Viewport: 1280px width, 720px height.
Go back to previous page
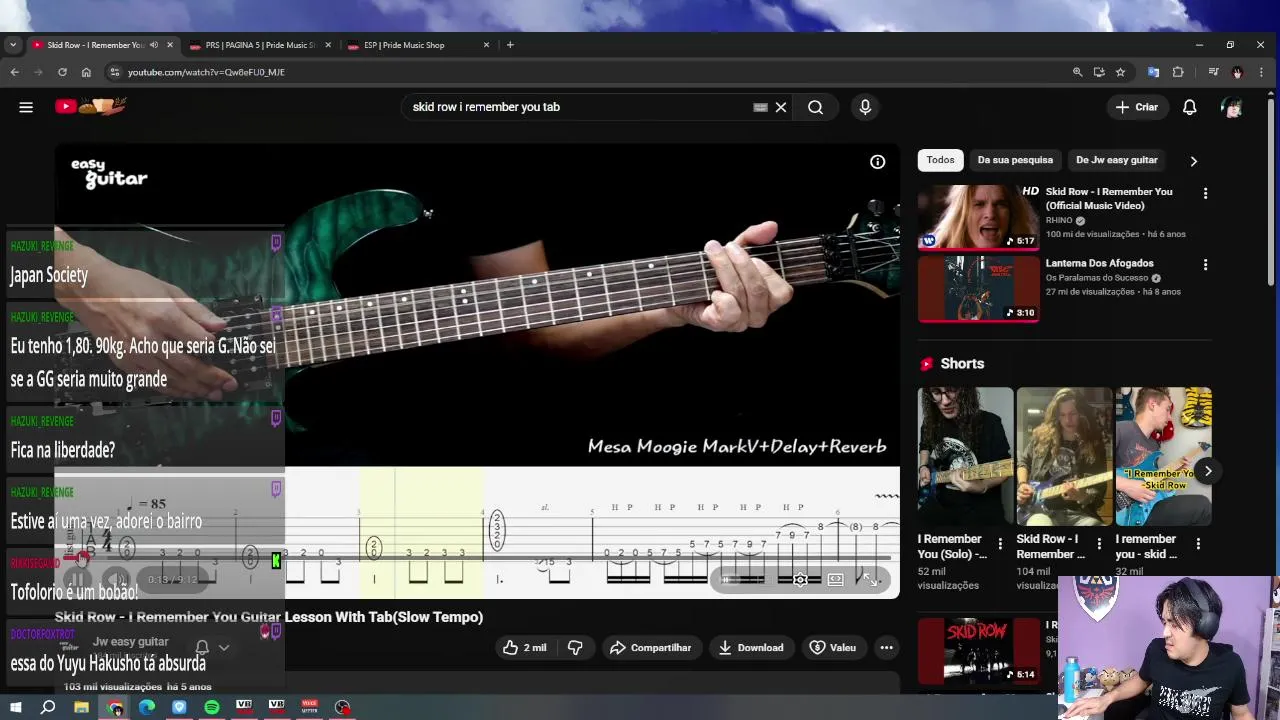[x=14, y=72]
